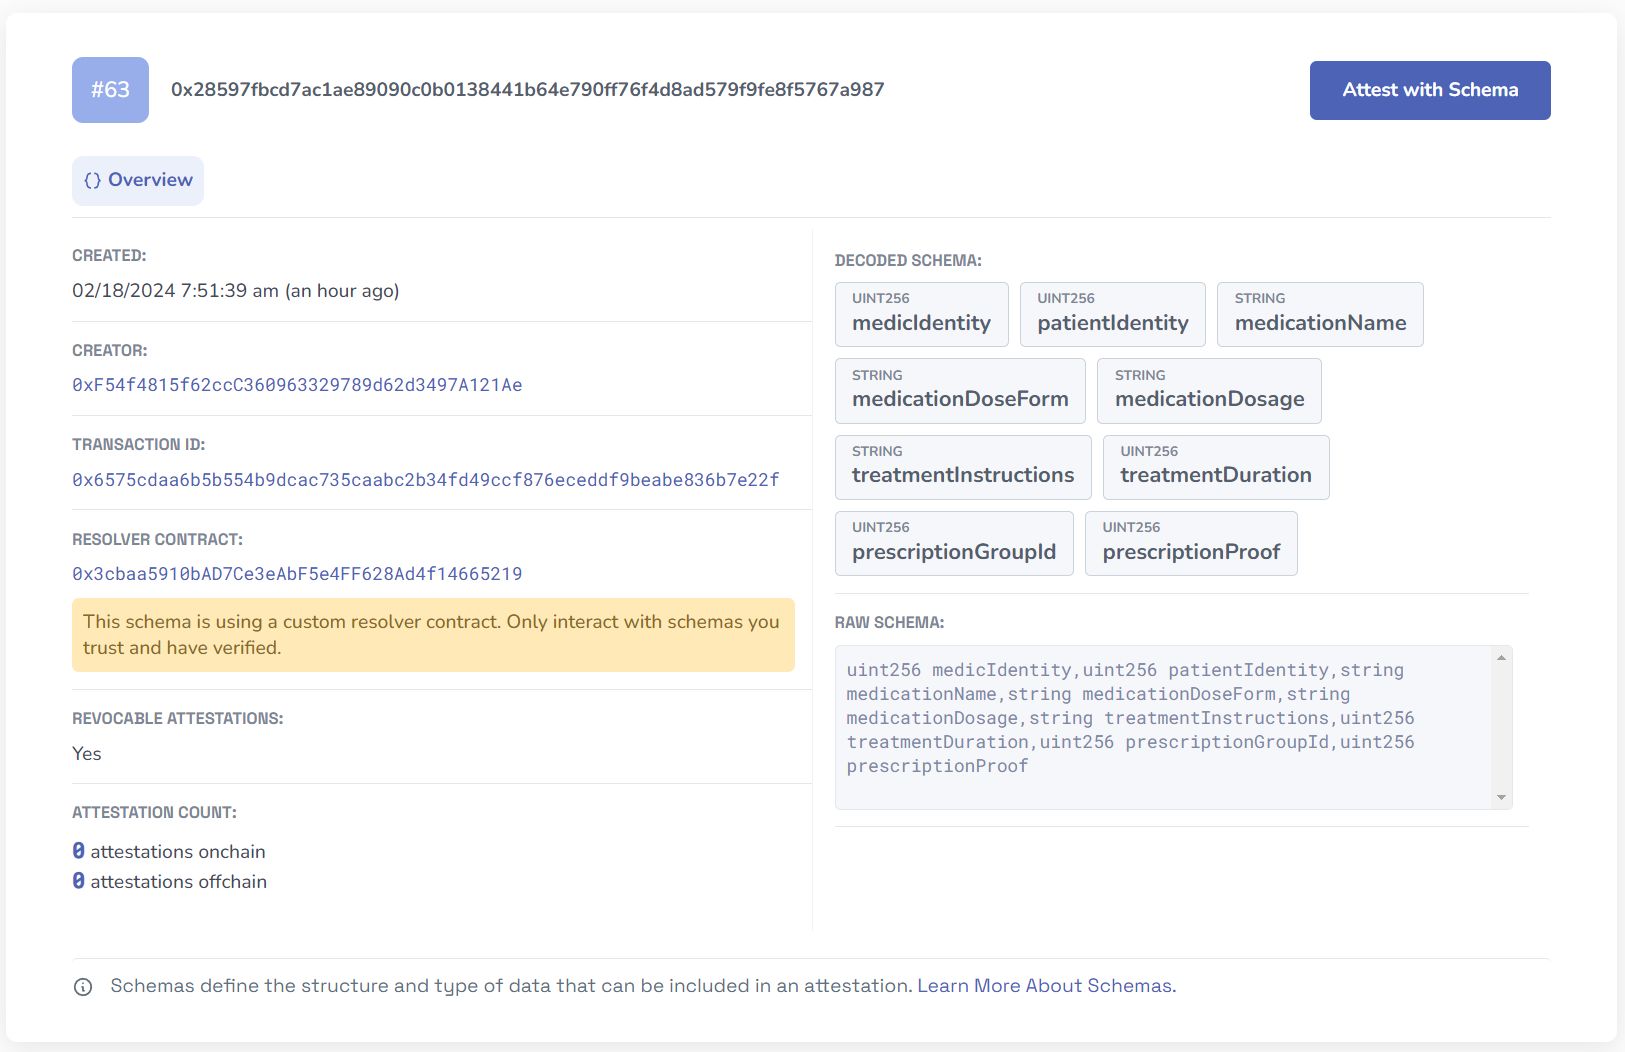Screen dimensions: 1625x1052
Task: Select the treatmentInstructions field chip
Action: (963, 467)
